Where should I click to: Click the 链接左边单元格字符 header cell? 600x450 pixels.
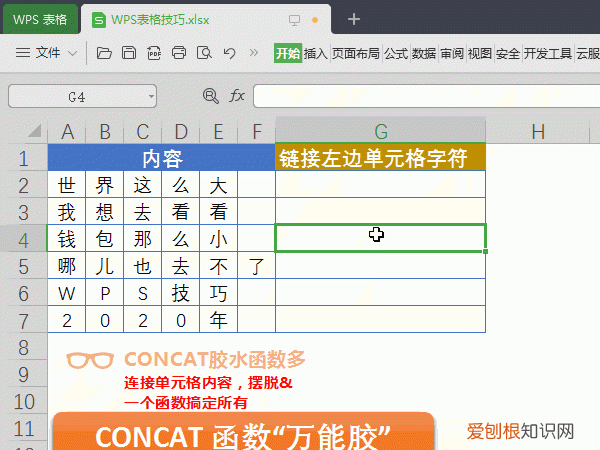[x=381, y=157]
